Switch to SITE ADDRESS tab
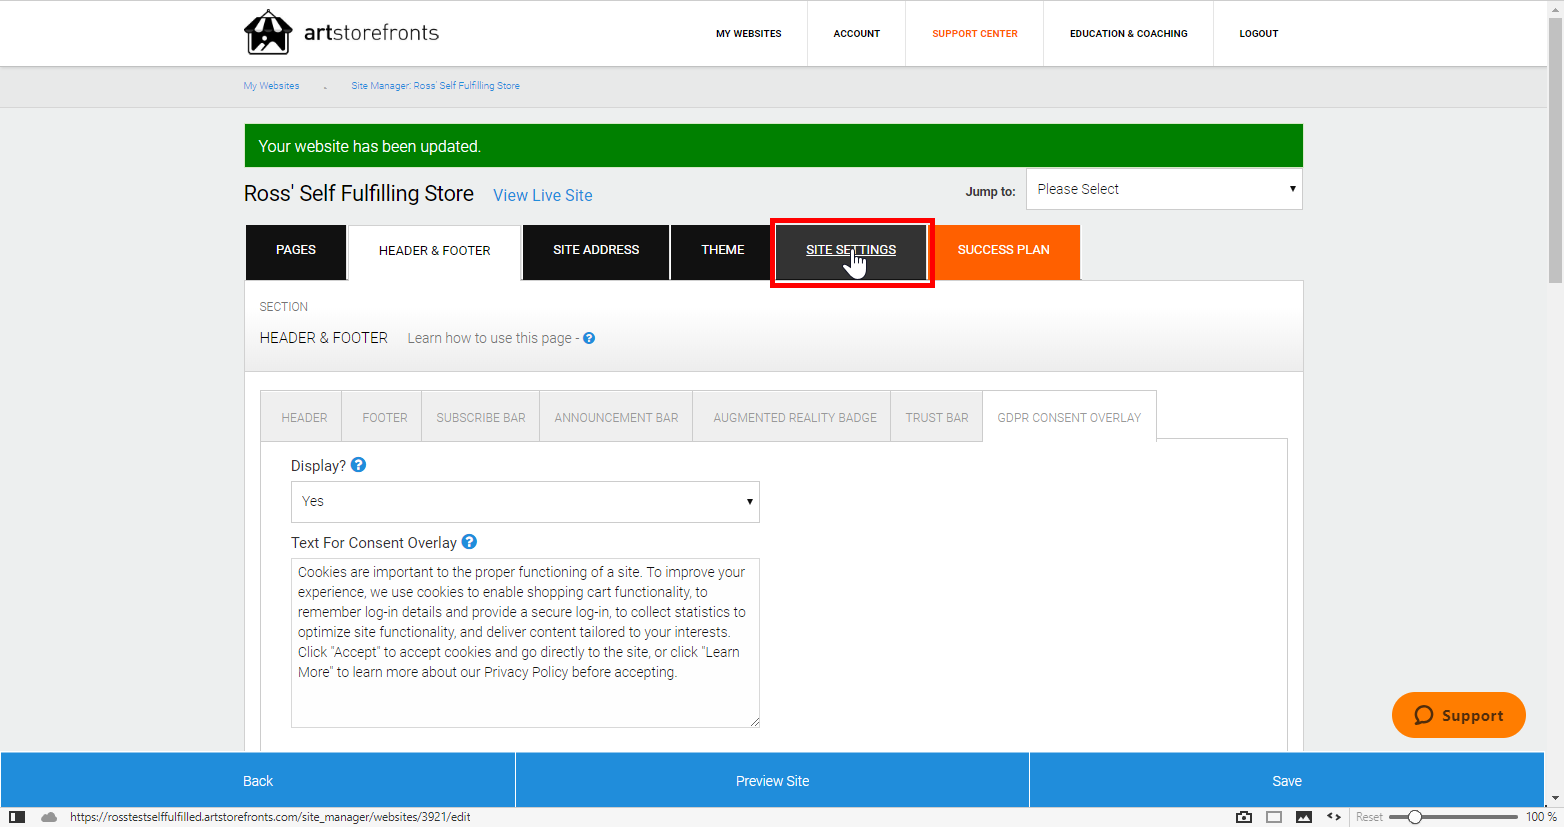The width and height of the screenshot is (1564, 827). (x=596, y=250)
